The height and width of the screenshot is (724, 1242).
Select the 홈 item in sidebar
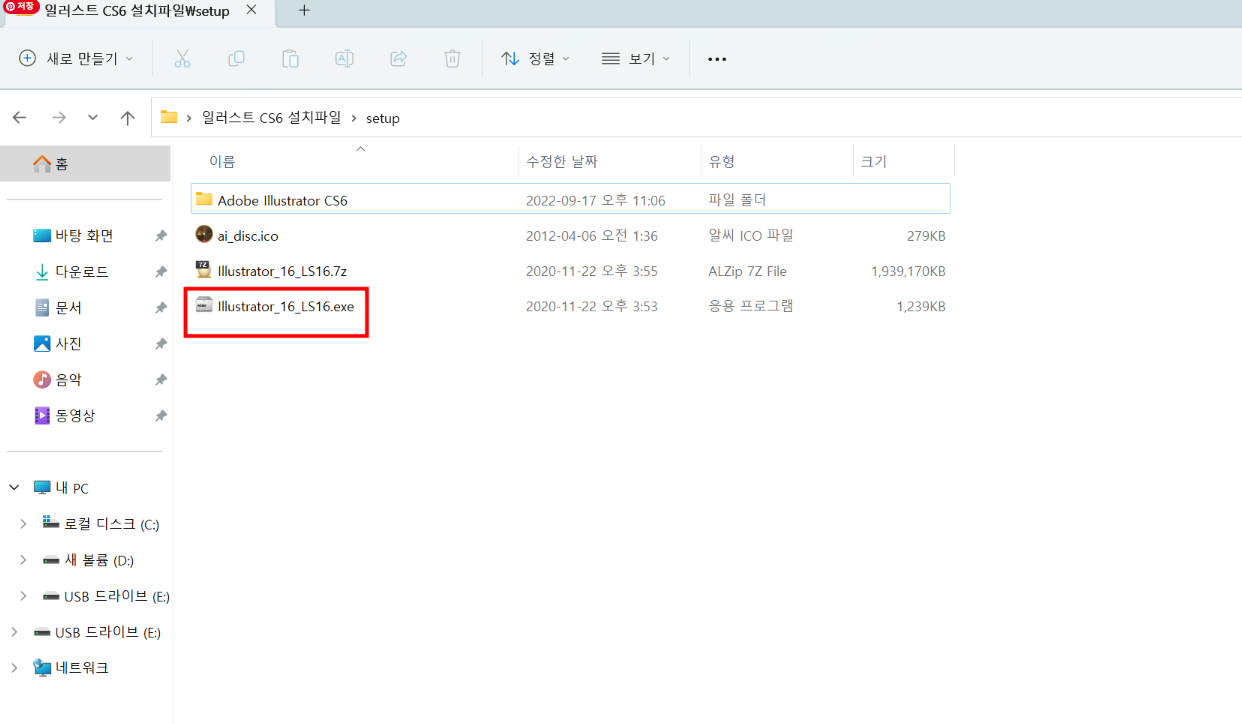[86, 163]
